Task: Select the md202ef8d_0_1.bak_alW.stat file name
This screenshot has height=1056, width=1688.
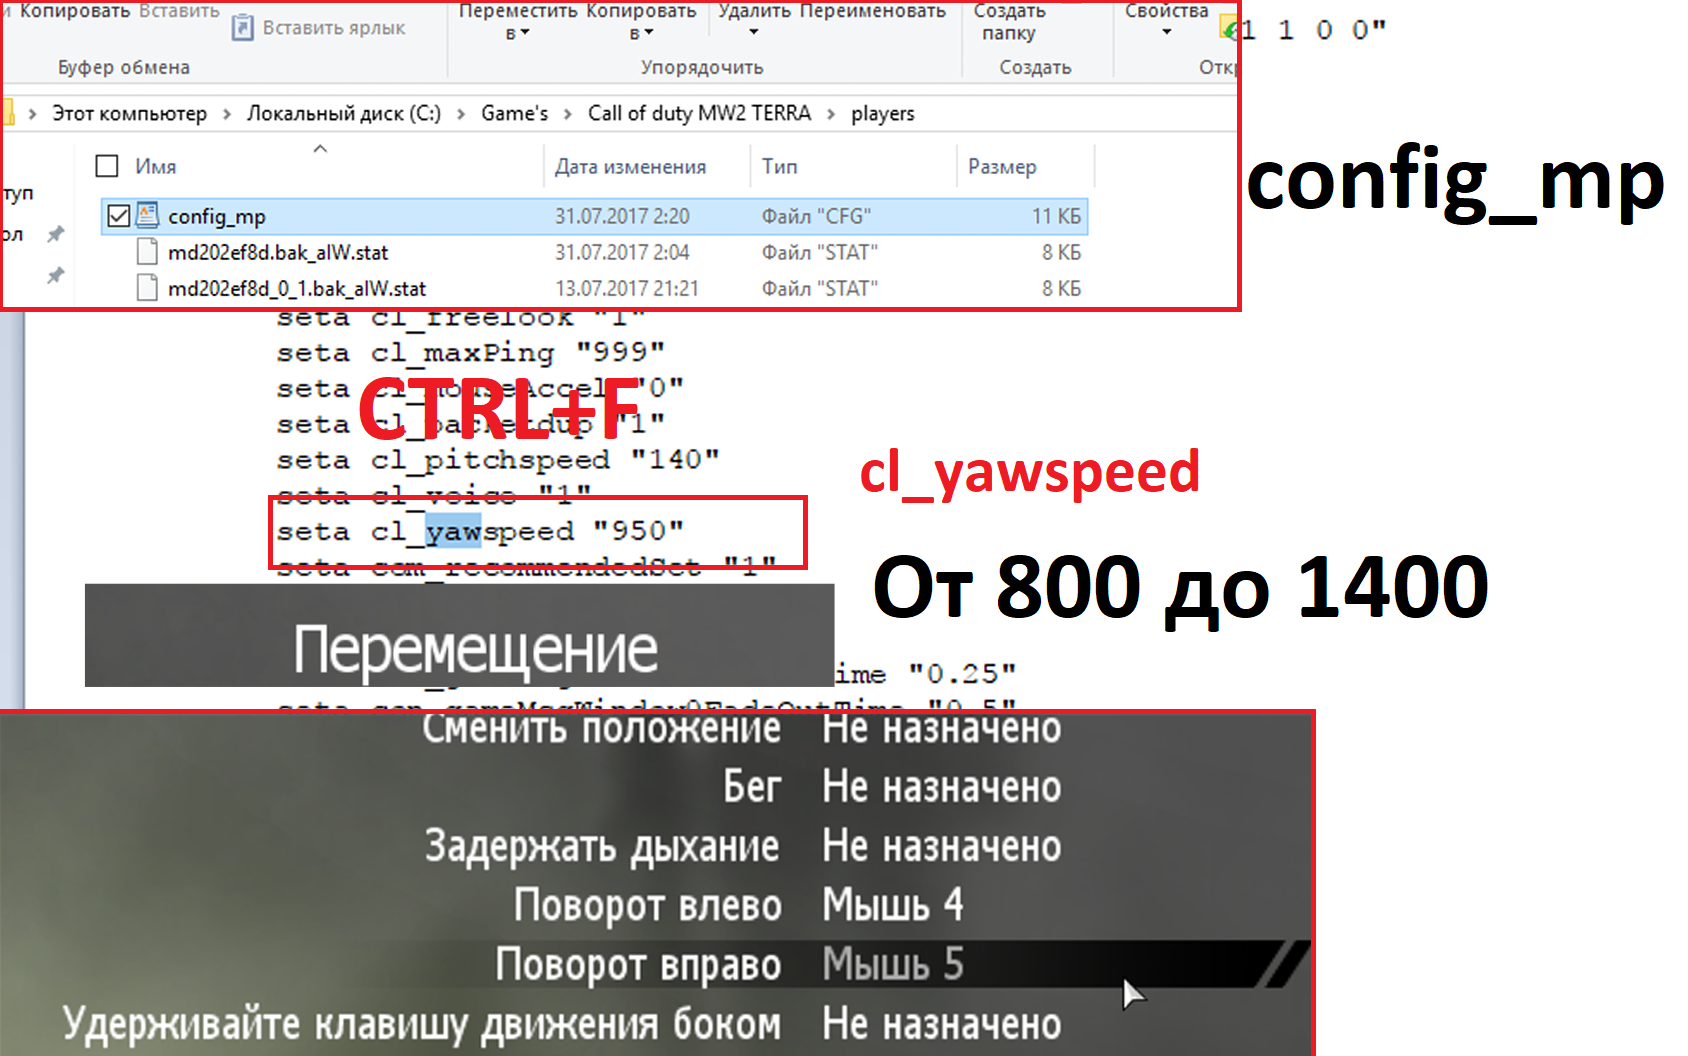Action: pyautogui.click(x=297, y=289)
